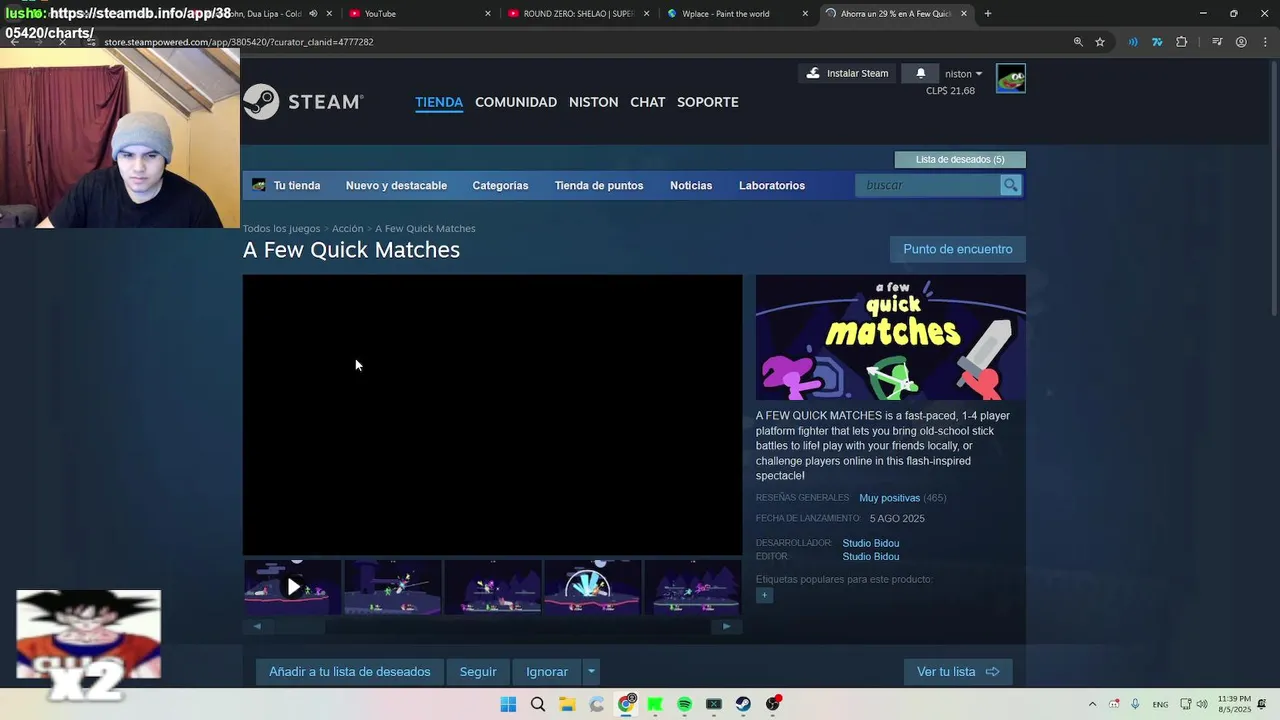Open the browser media control icon

[x=1217, y=42]
